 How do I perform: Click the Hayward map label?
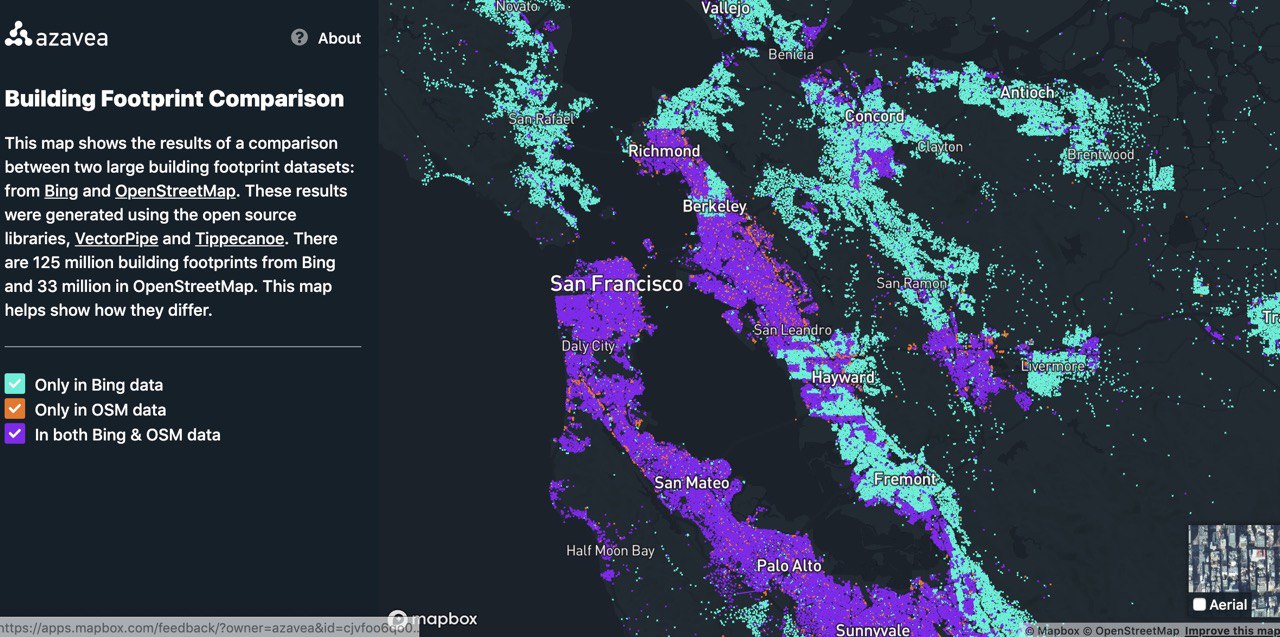[x=843, y=378]
